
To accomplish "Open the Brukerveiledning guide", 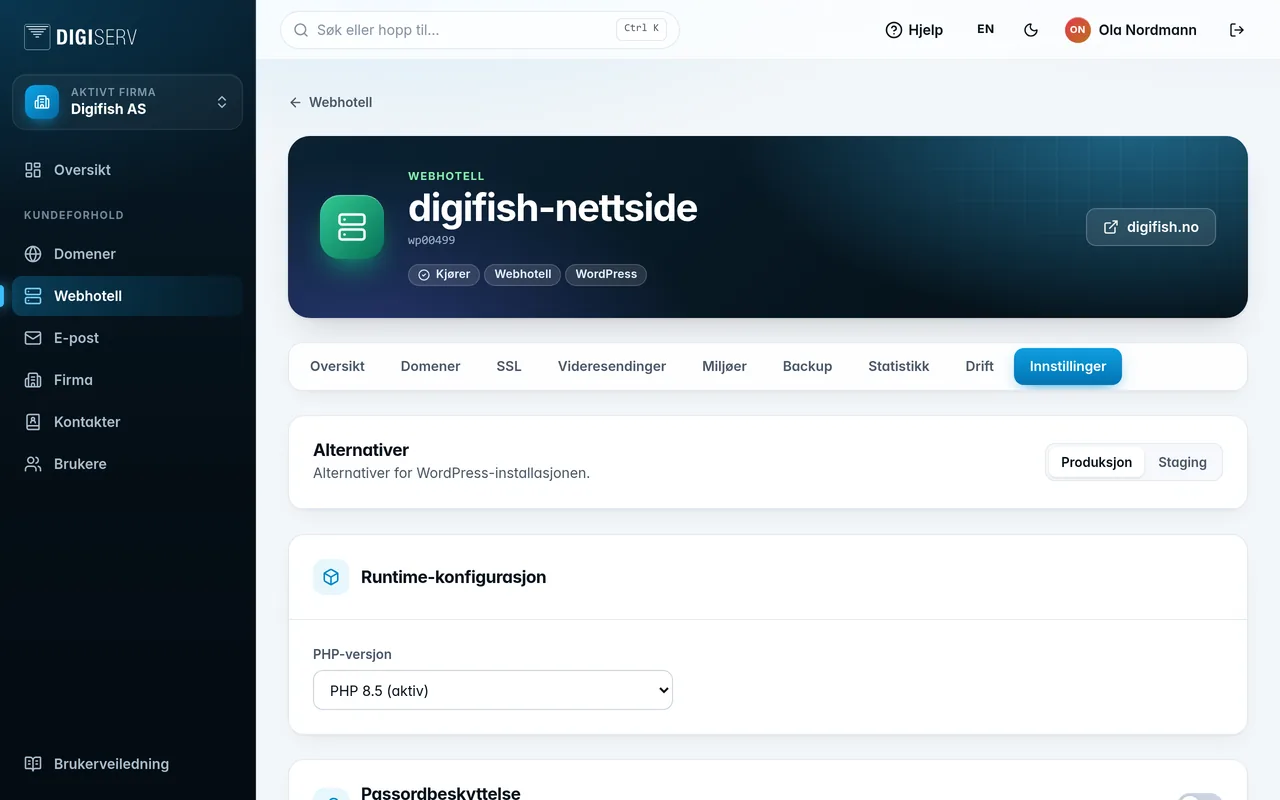I will pos(128,764).
